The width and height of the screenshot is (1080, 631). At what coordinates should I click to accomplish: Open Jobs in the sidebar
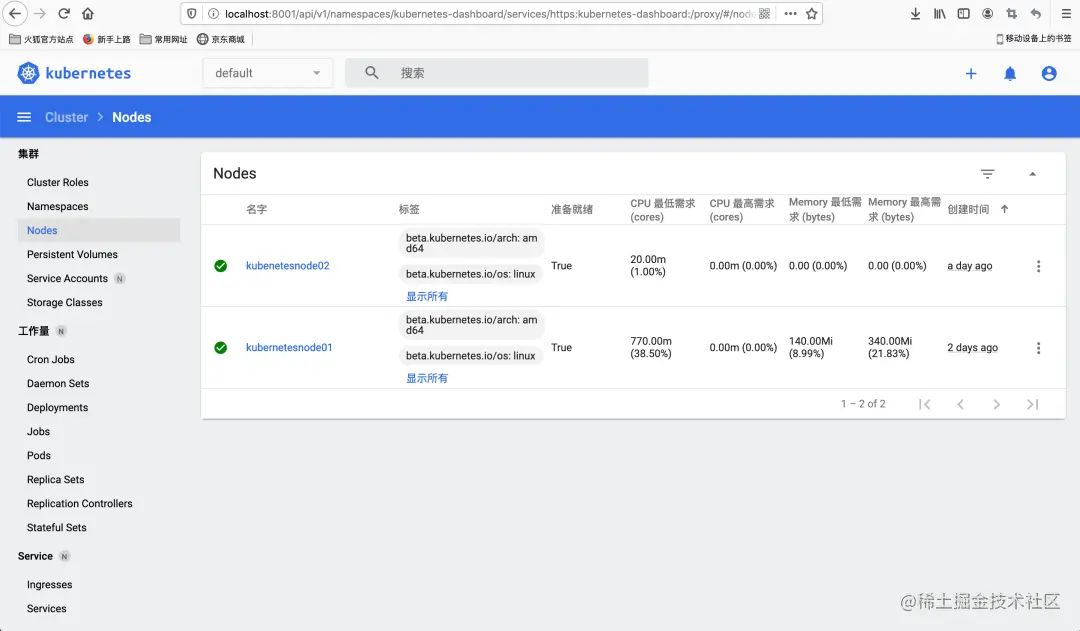coord(39,432)
